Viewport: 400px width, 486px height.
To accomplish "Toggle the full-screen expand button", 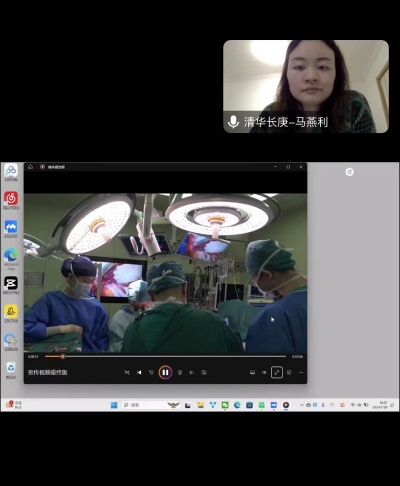I will click(x=277, y=372).
